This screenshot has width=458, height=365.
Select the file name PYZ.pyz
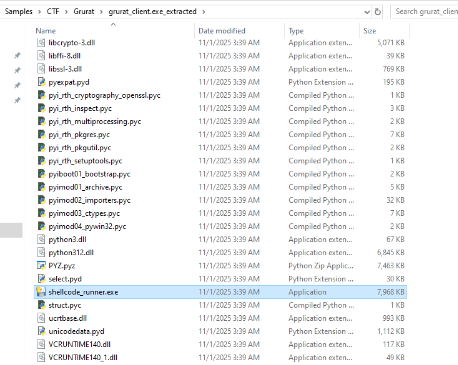point(62,266)
